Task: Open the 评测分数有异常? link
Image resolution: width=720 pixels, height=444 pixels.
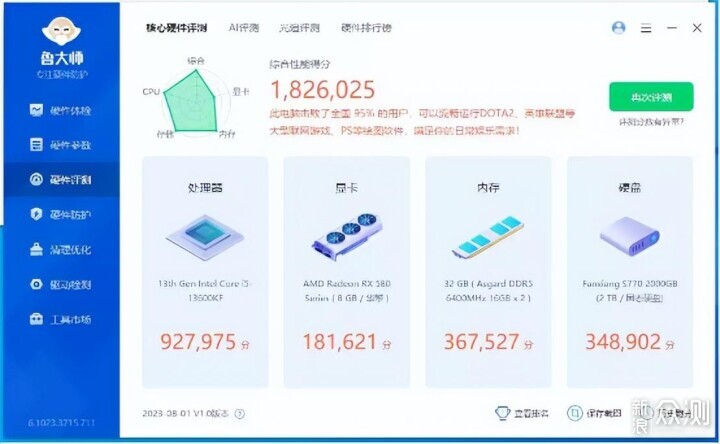Action: click(x=651, y=122)
